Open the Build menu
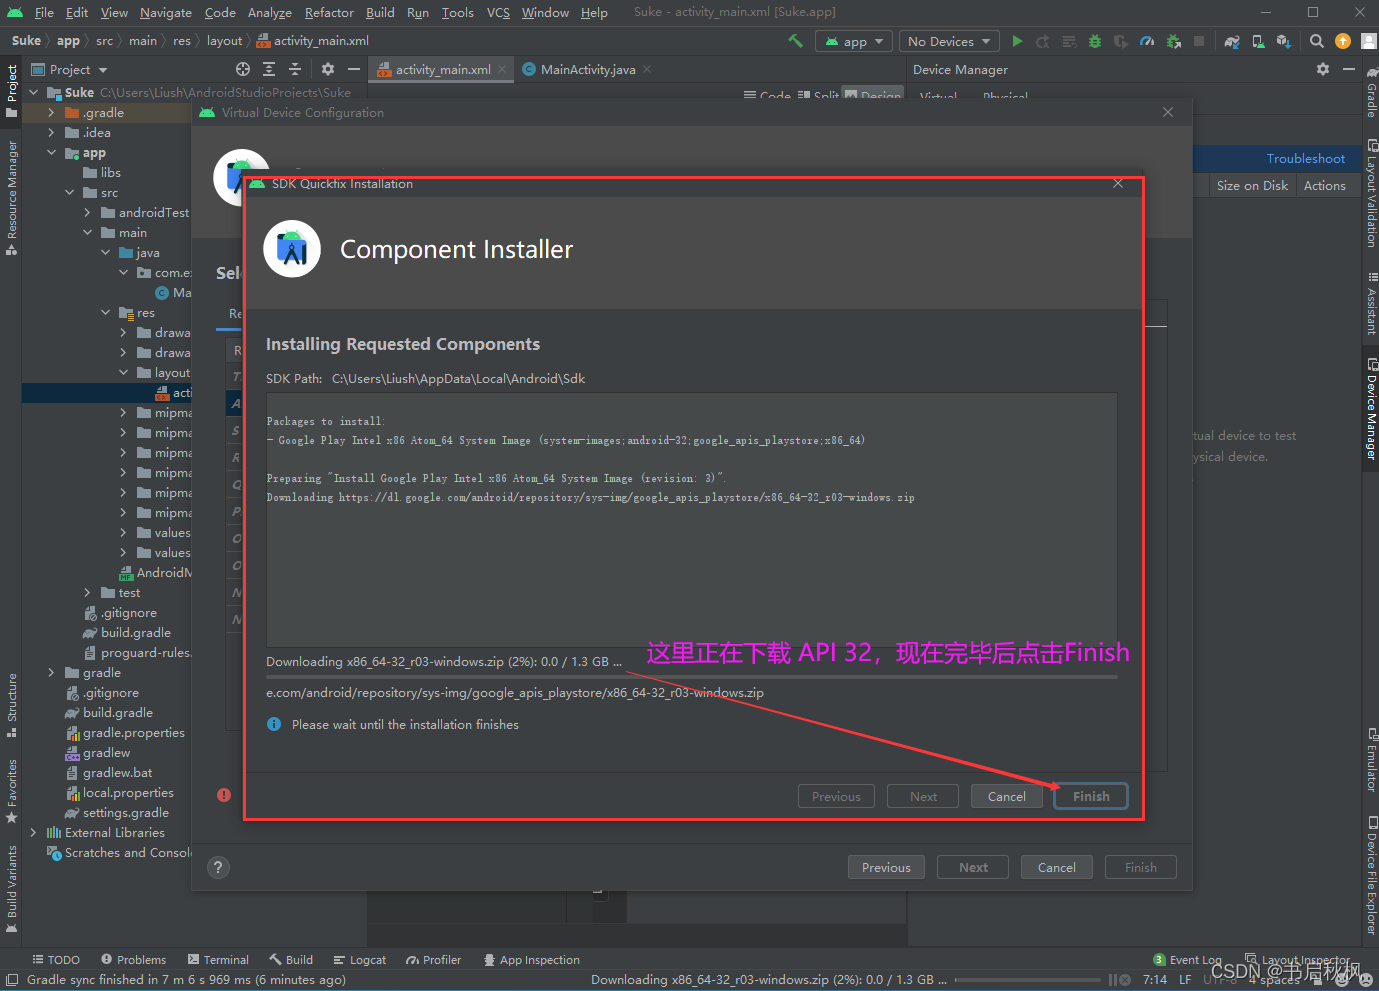This screenshot has height=991, width=1379. pos(380,12)
